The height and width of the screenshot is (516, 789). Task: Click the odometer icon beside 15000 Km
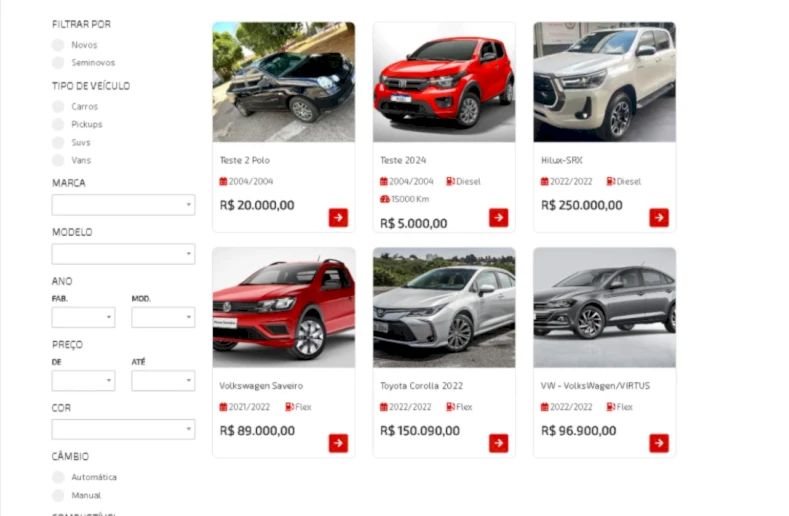[x=385, y=199]
